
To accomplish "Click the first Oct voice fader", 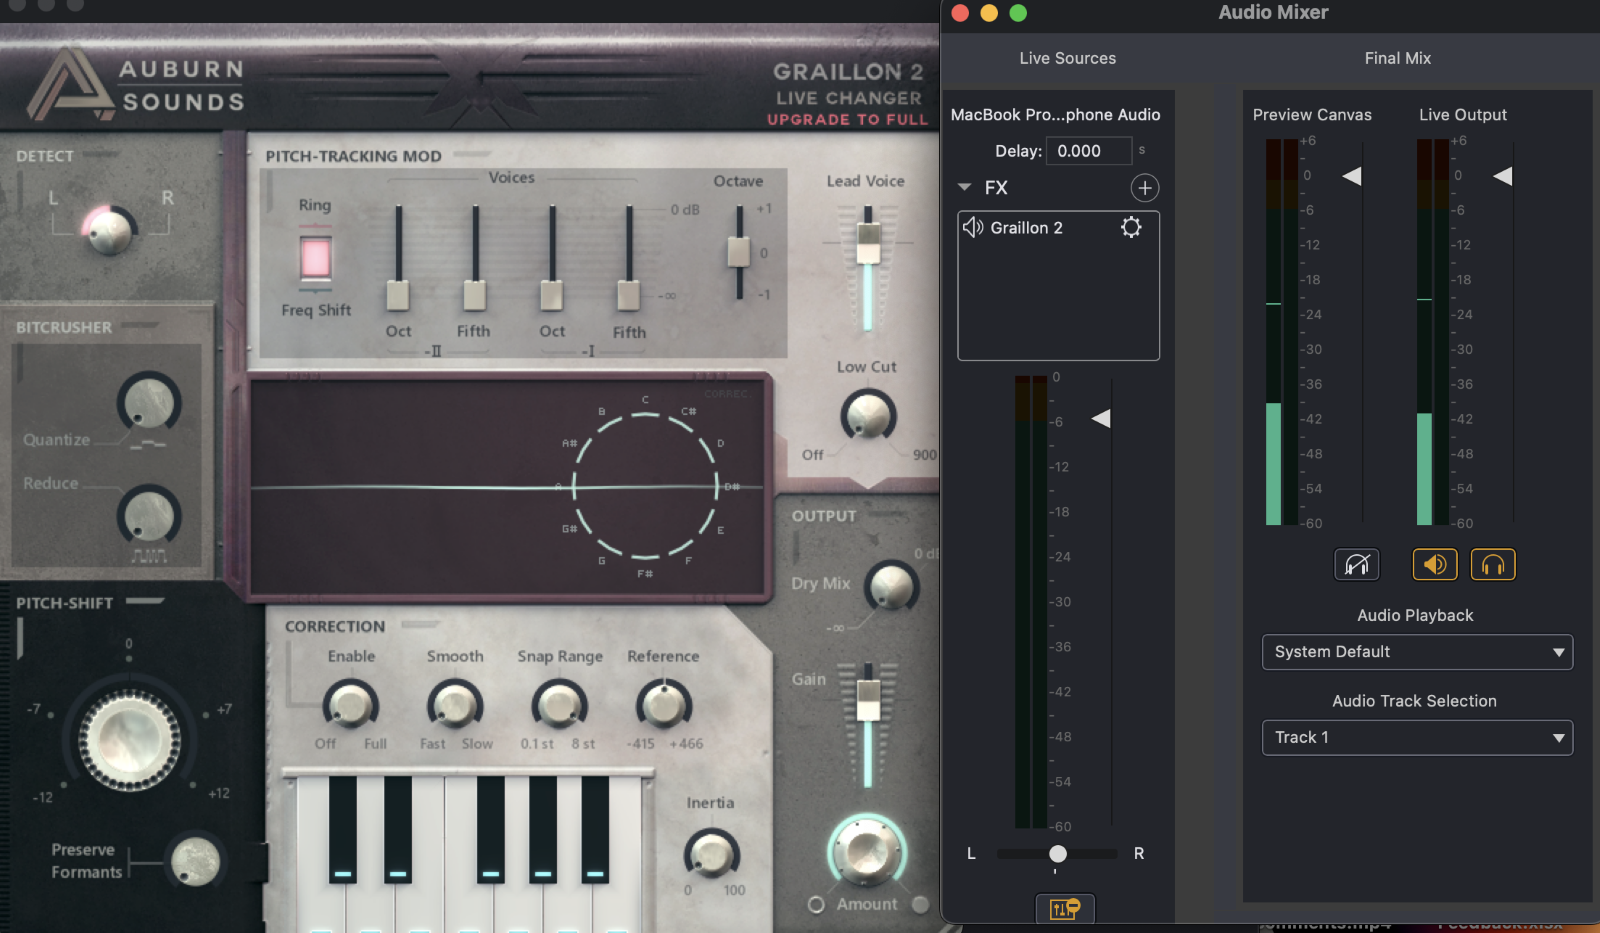I will [398, 295].
